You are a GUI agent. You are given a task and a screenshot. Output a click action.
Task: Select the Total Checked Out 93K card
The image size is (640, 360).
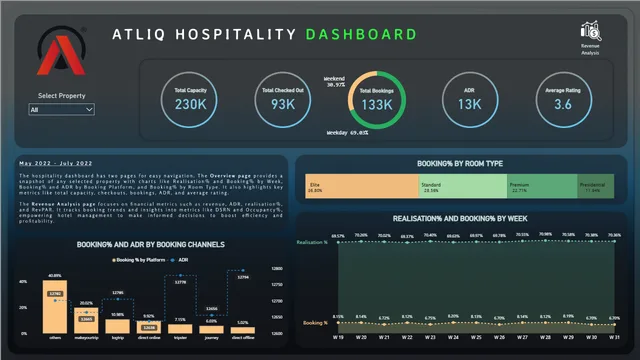click(282, 100)
